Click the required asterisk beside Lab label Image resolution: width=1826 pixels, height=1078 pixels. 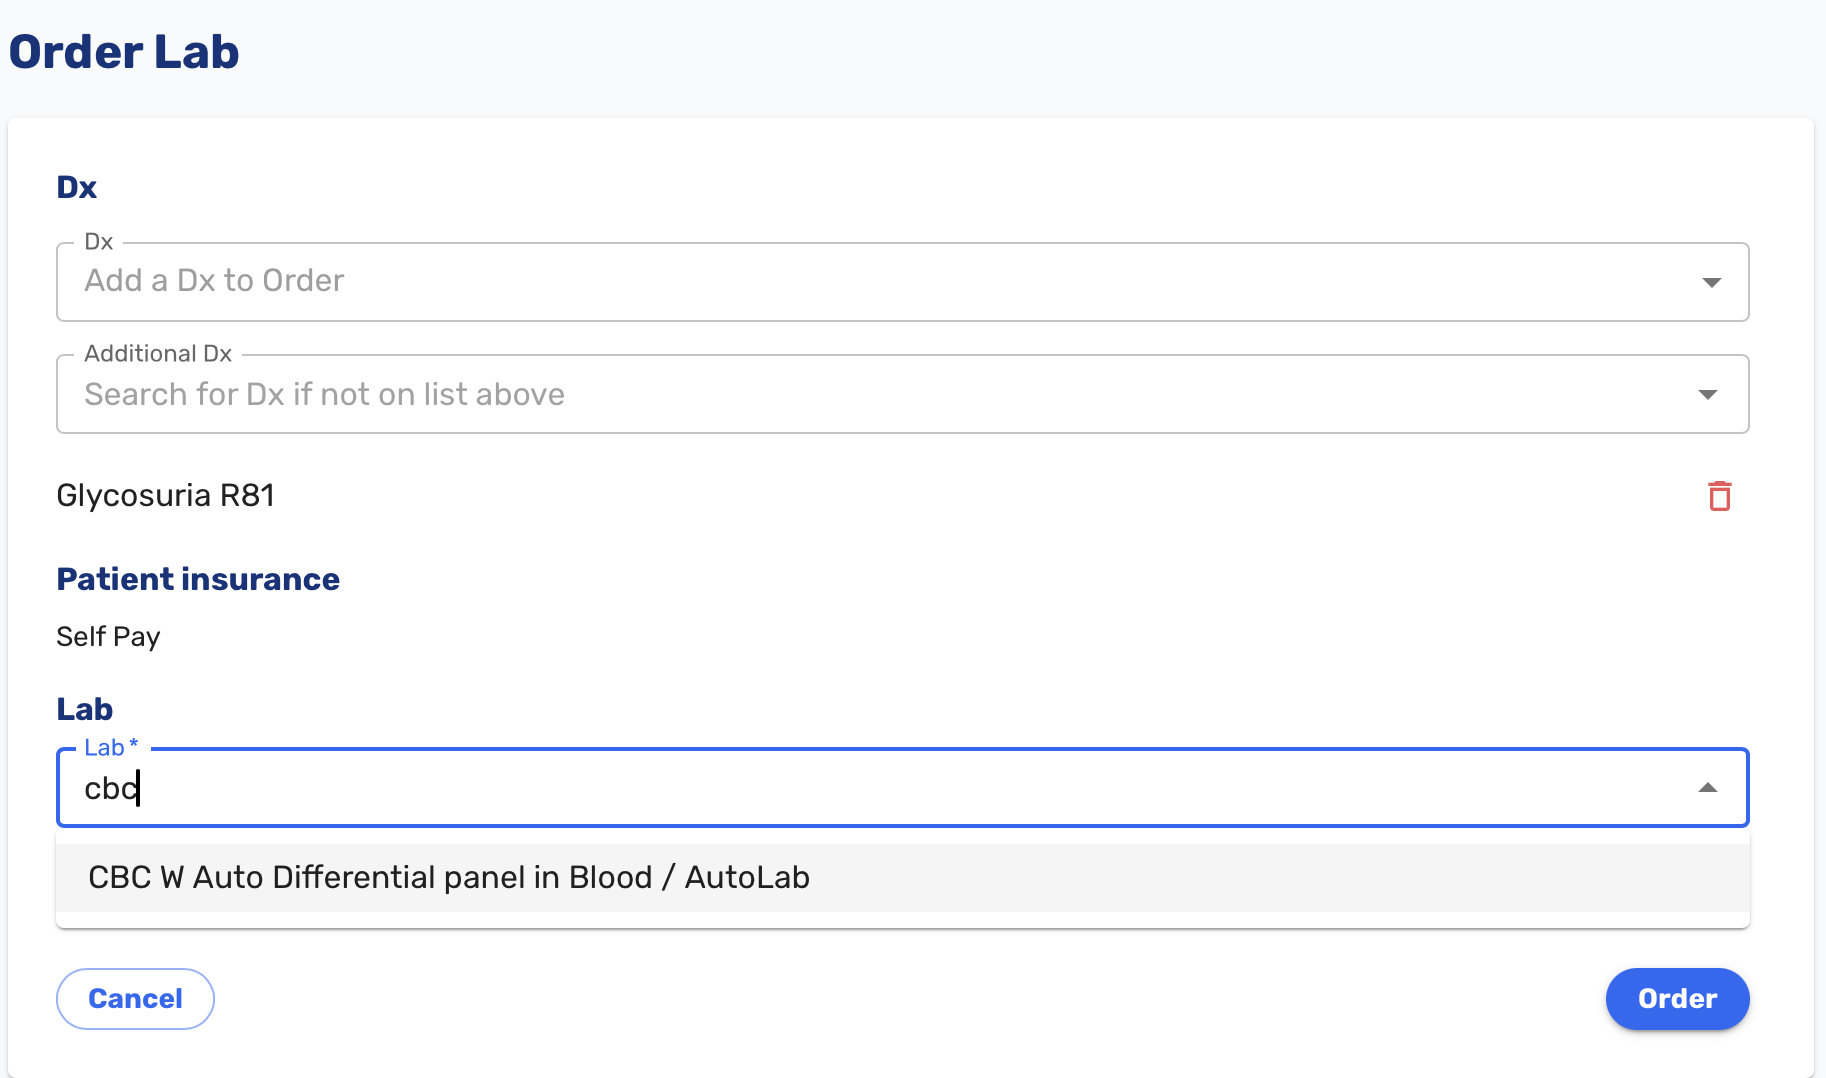(134, 744)
